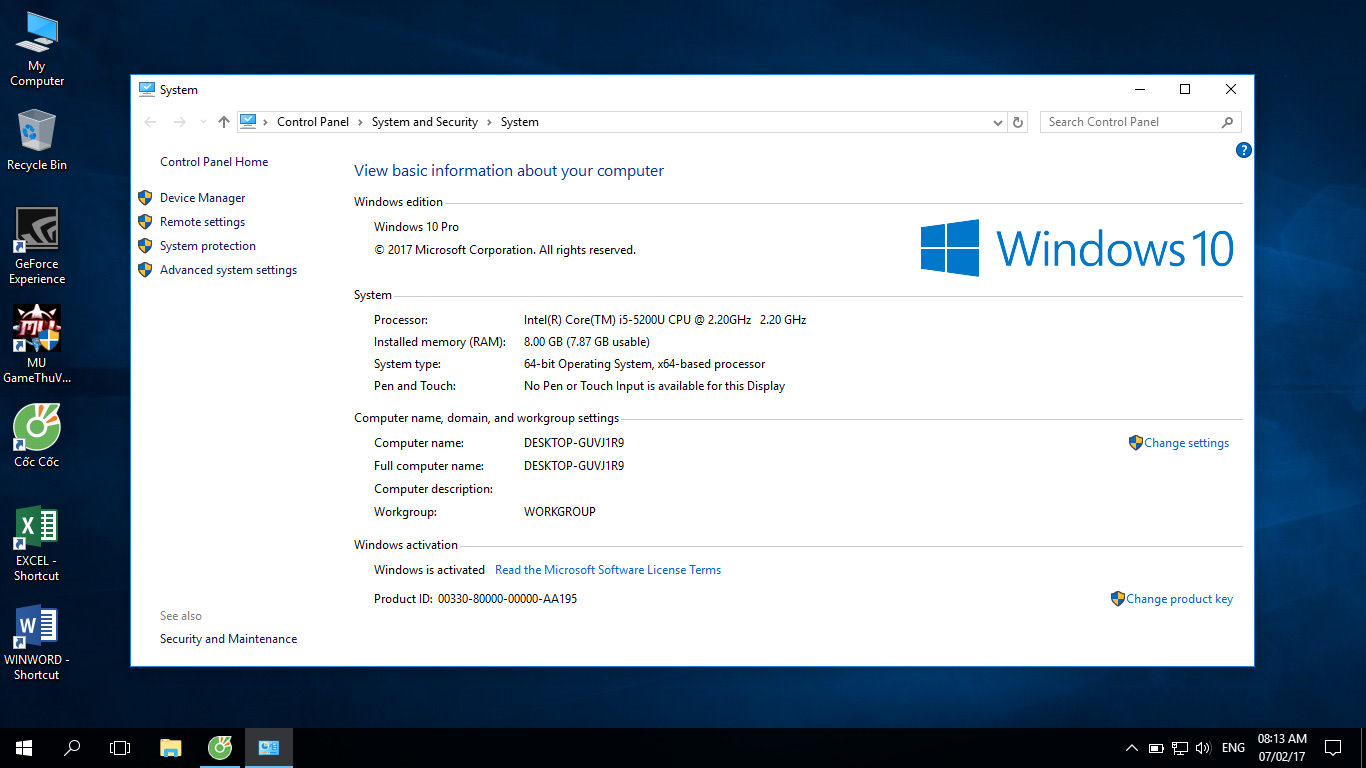Image resolution: width=1366 pixels, height=768 pixels.
Task: Open Device Manager link
Action: pos(202,198)
